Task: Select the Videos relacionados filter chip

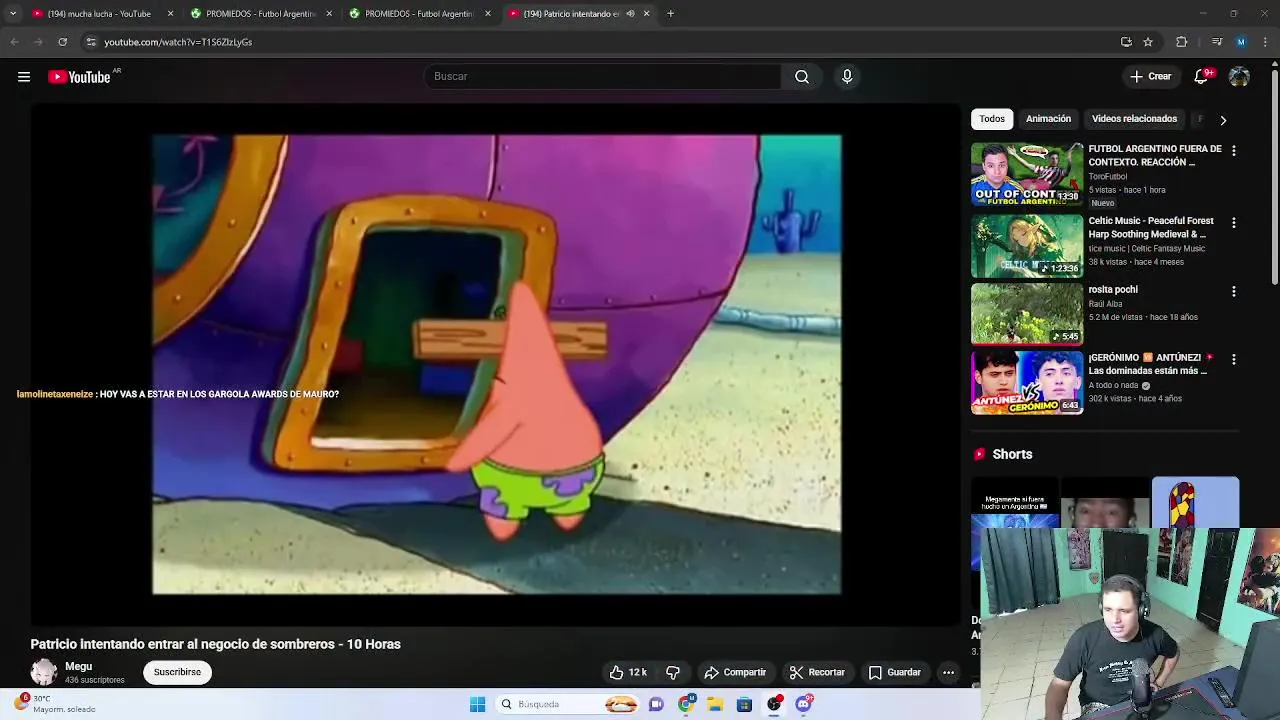Action: pyautogui.click(x=1134, y=119)
